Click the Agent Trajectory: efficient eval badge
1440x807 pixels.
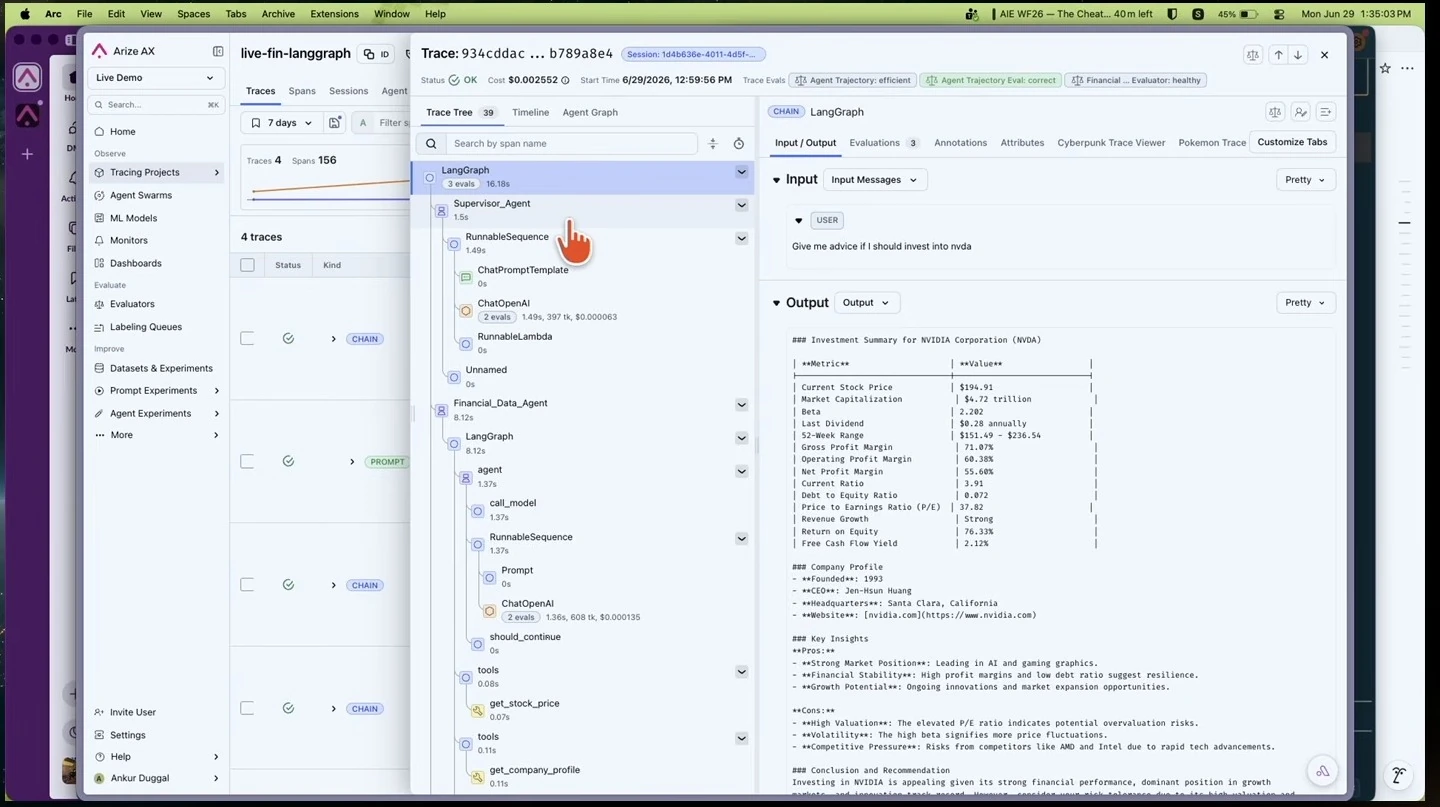coord(851,80)
